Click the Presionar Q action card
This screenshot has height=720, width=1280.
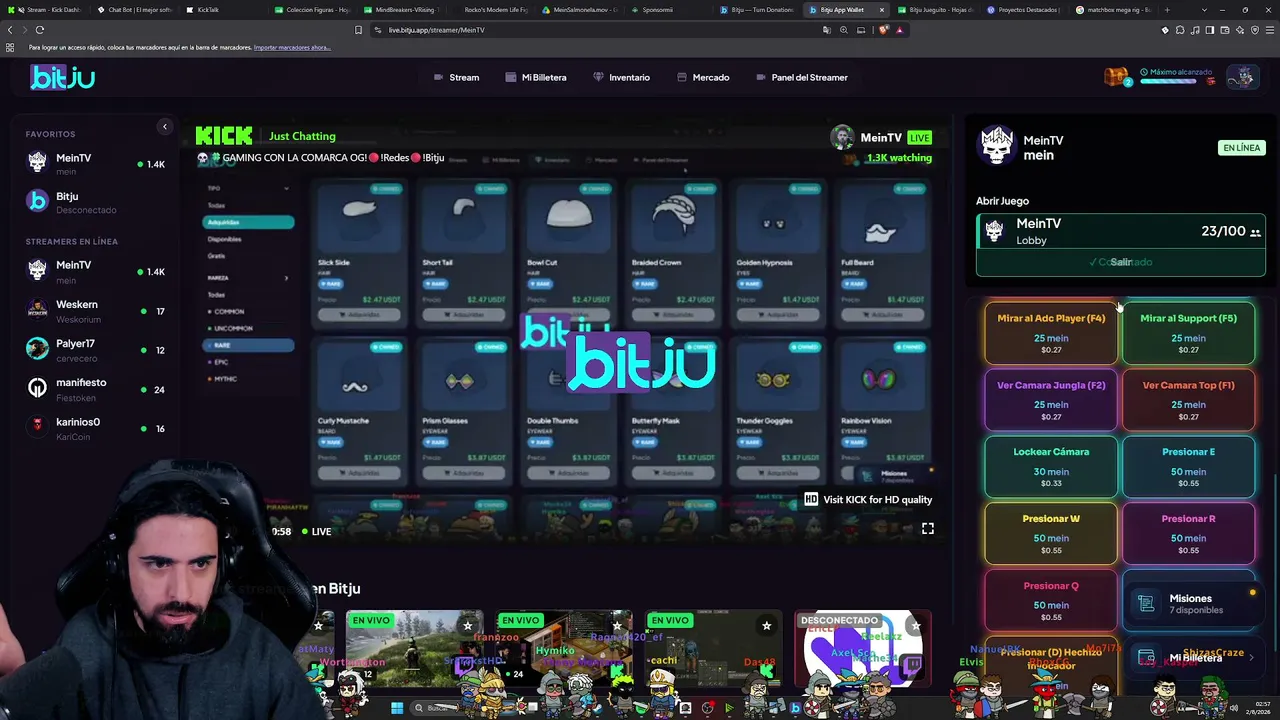1051,601
